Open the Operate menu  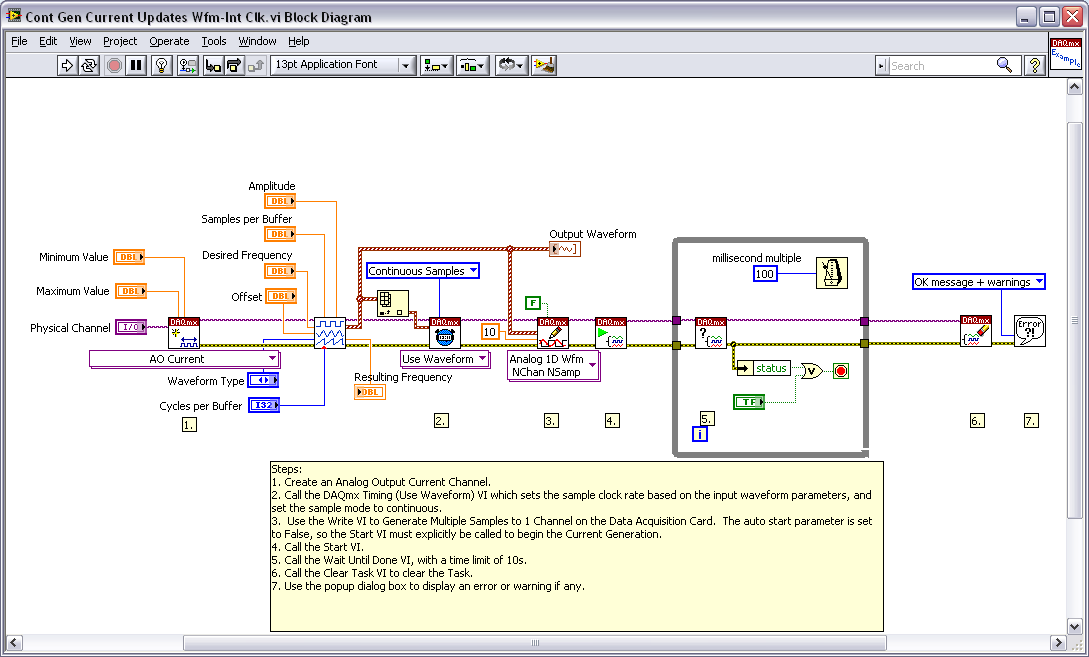click(x=169, y=41)
